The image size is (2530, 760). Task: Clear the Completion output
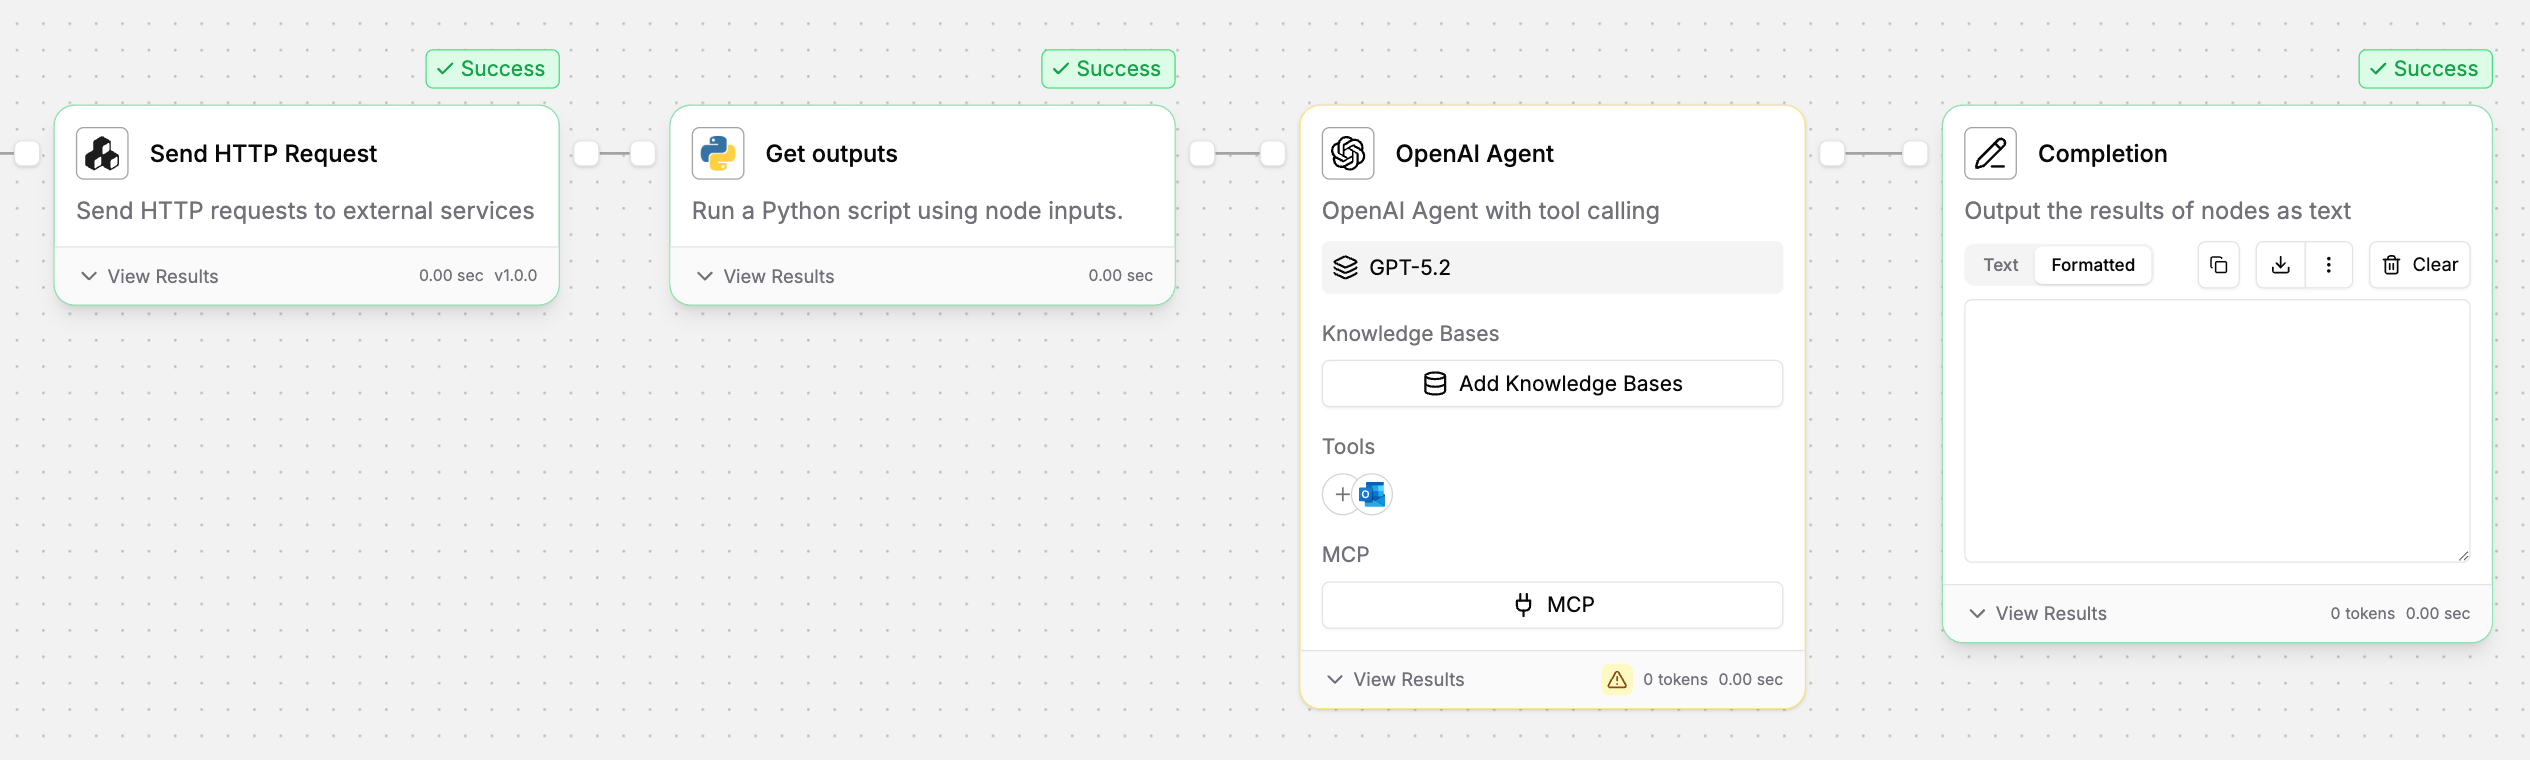pyautogui.click(x=2419, y=265)
